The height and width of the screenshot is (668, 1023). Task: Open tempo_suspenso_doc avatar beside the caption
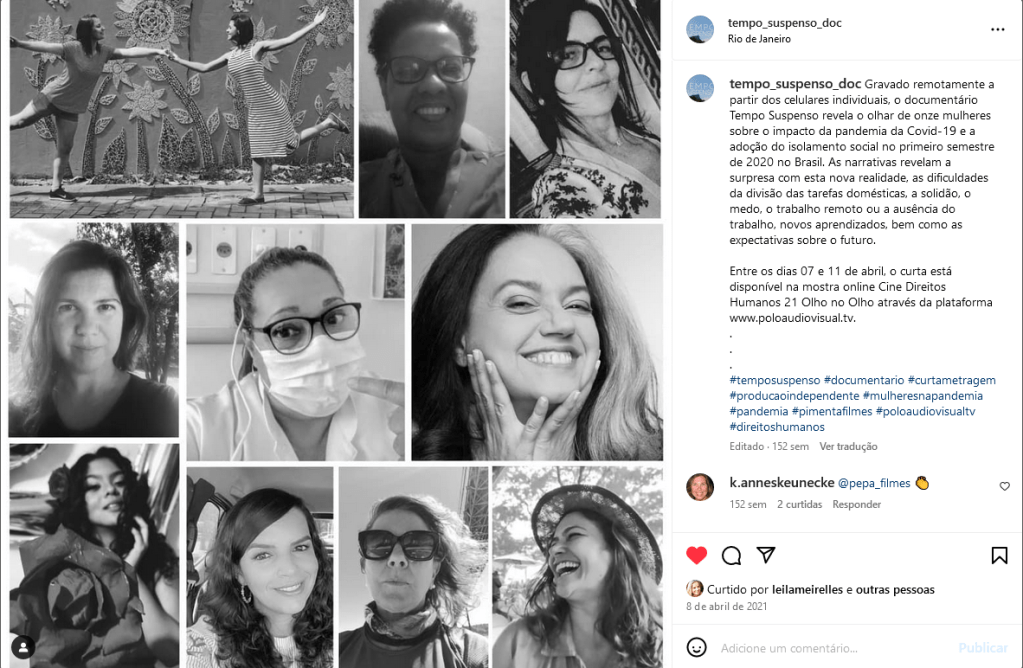(700, 88)
